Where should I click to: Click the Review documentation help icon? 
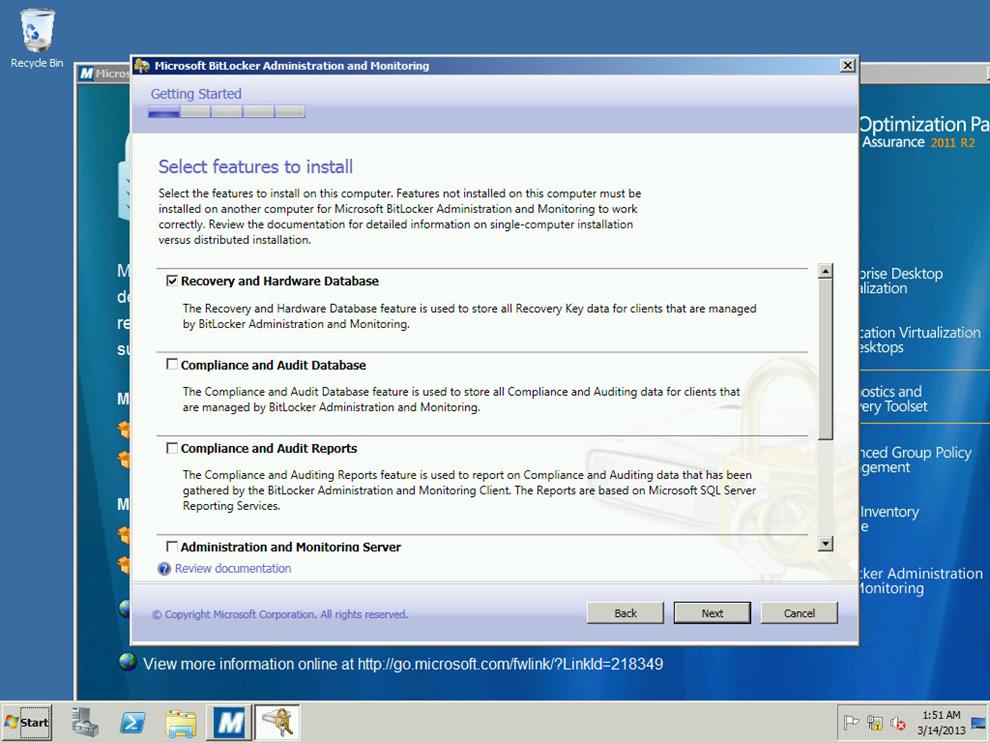pos(164,569)
